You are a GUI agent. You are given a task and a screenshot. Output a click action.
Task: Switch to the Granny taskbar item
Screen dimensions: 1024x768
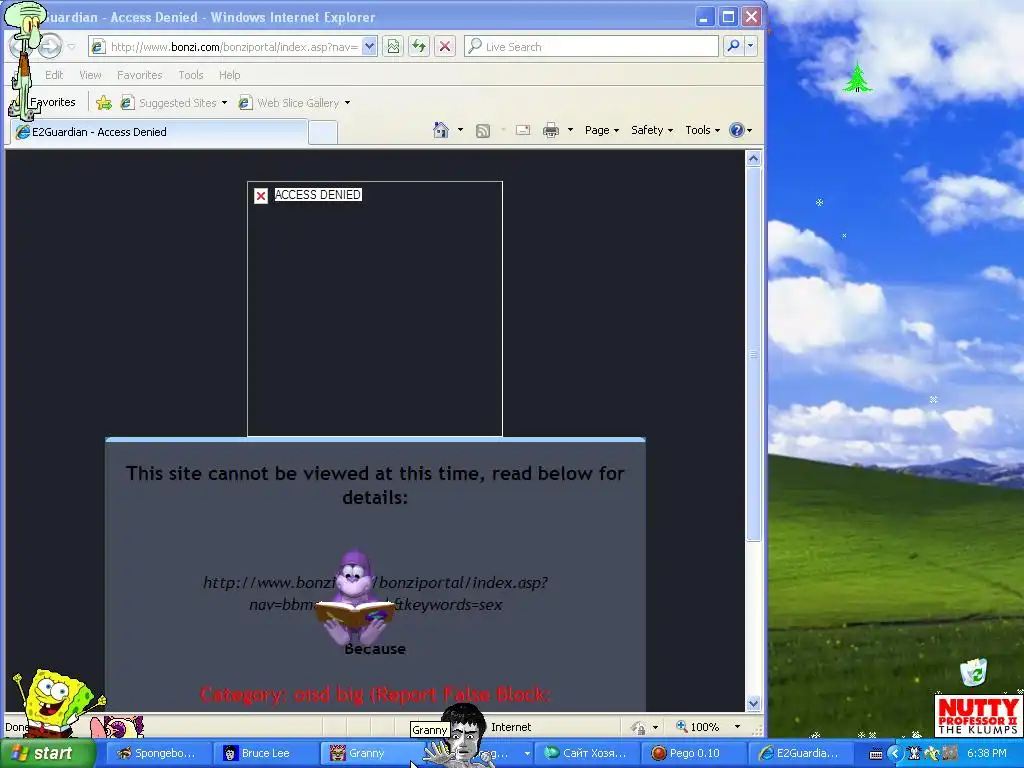[366, 753]
